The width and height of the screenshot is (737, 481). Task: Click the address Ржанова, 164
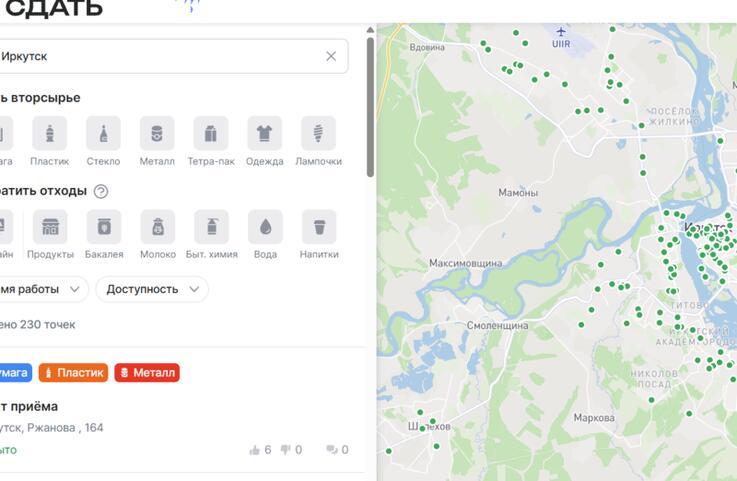point(65,428)
